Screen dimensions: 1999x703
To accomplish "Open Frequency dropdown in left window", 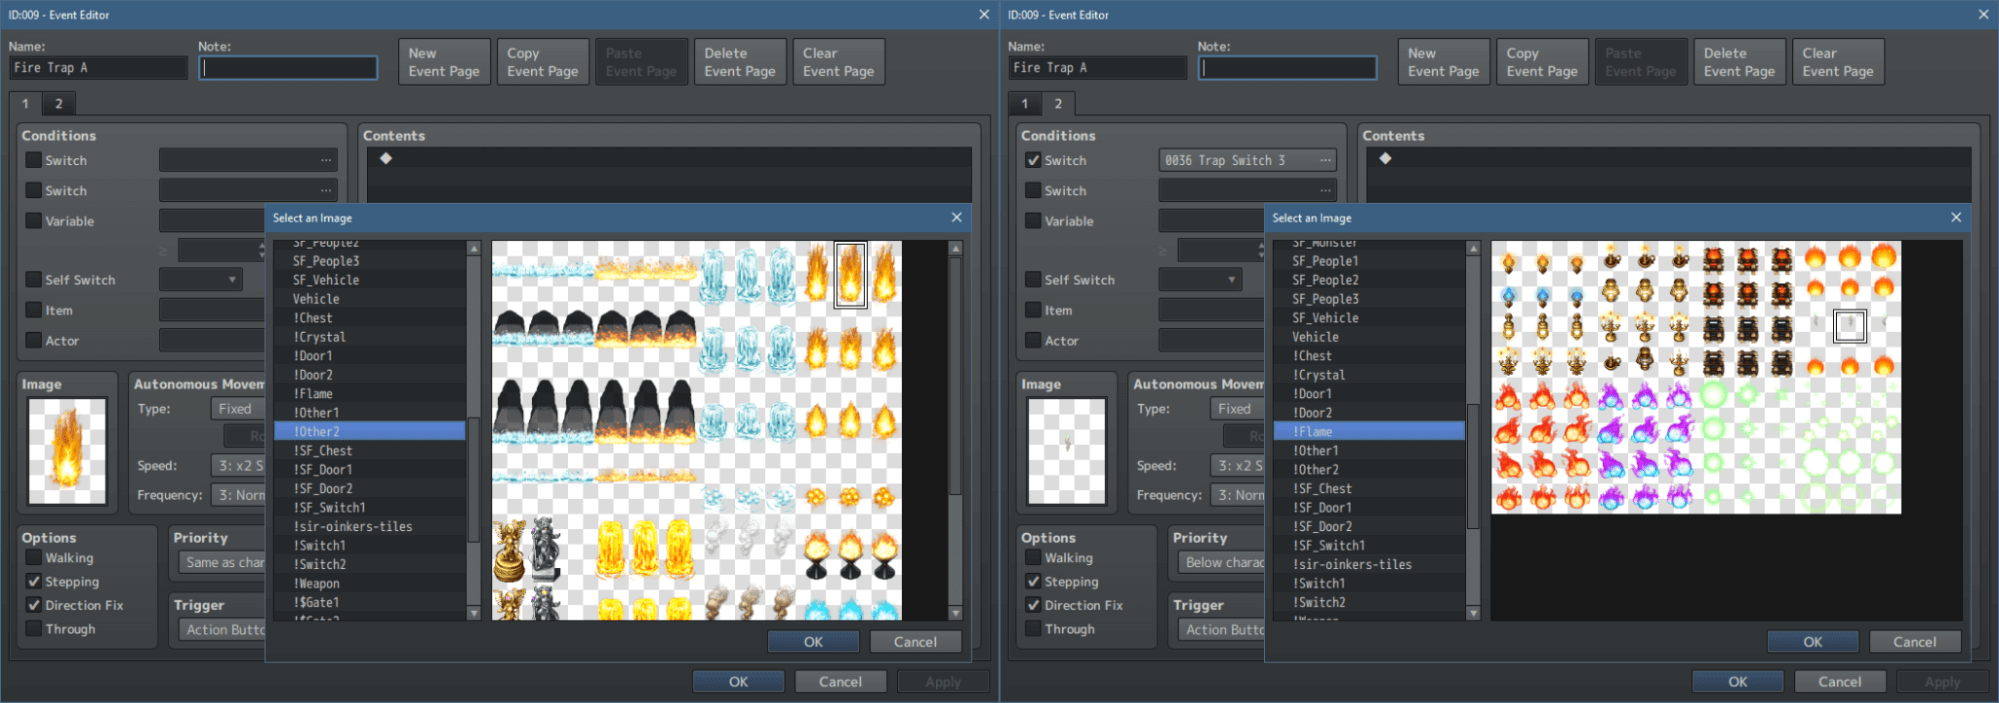I will 238,495.
